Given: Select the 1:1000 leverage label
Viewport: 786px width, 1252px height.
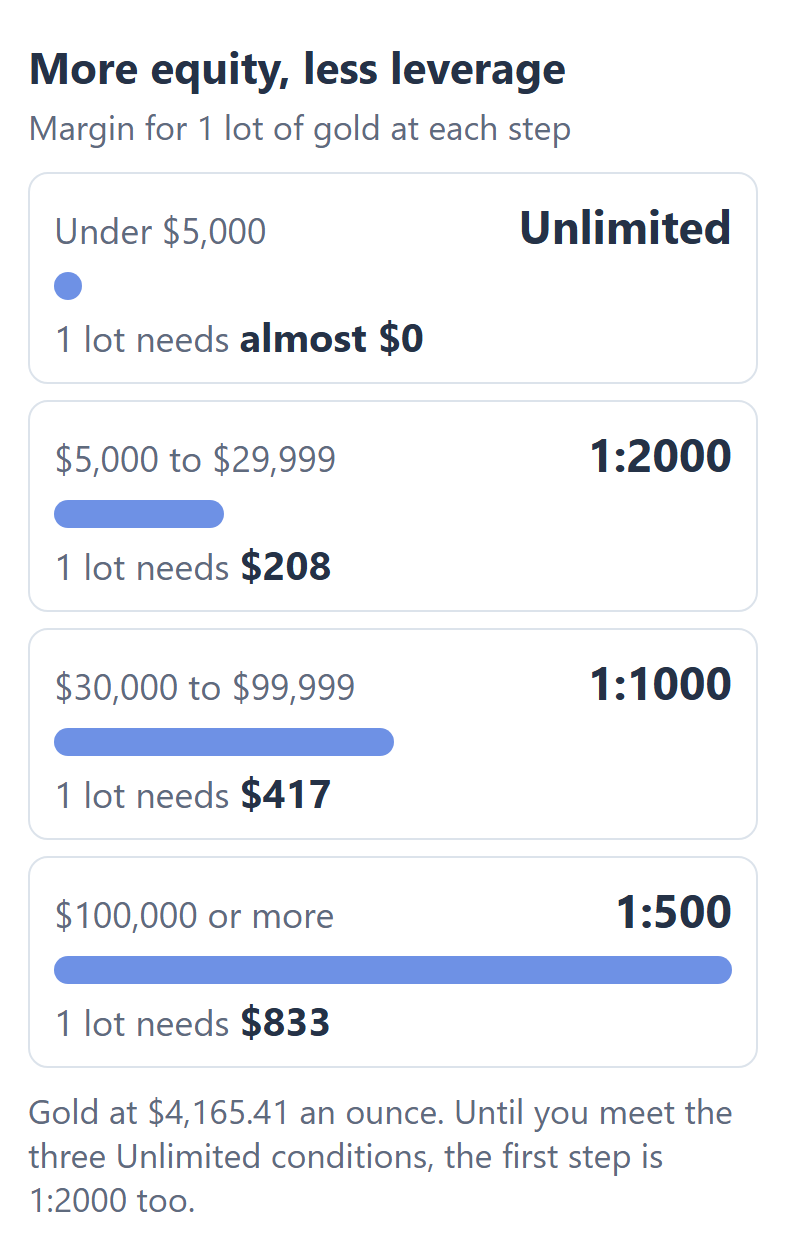Looking at the screenshot, I should (x=660, y=684).
